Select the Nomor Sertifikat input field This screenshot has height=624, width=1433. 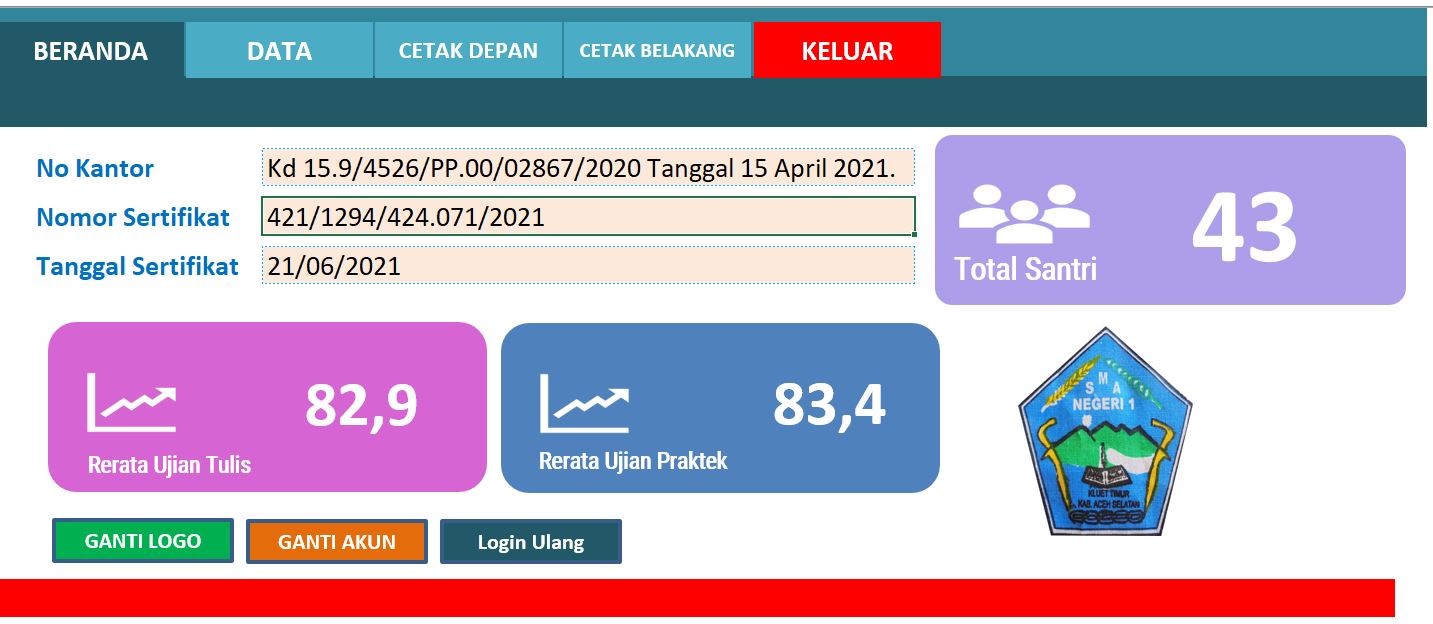pyautogui.click(x=588, y=217)
